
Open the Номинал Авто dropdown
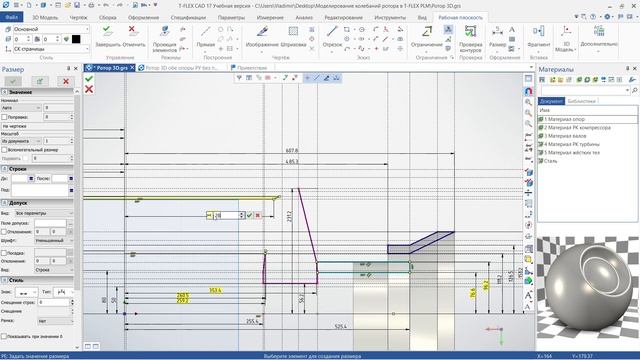[21, 108]
